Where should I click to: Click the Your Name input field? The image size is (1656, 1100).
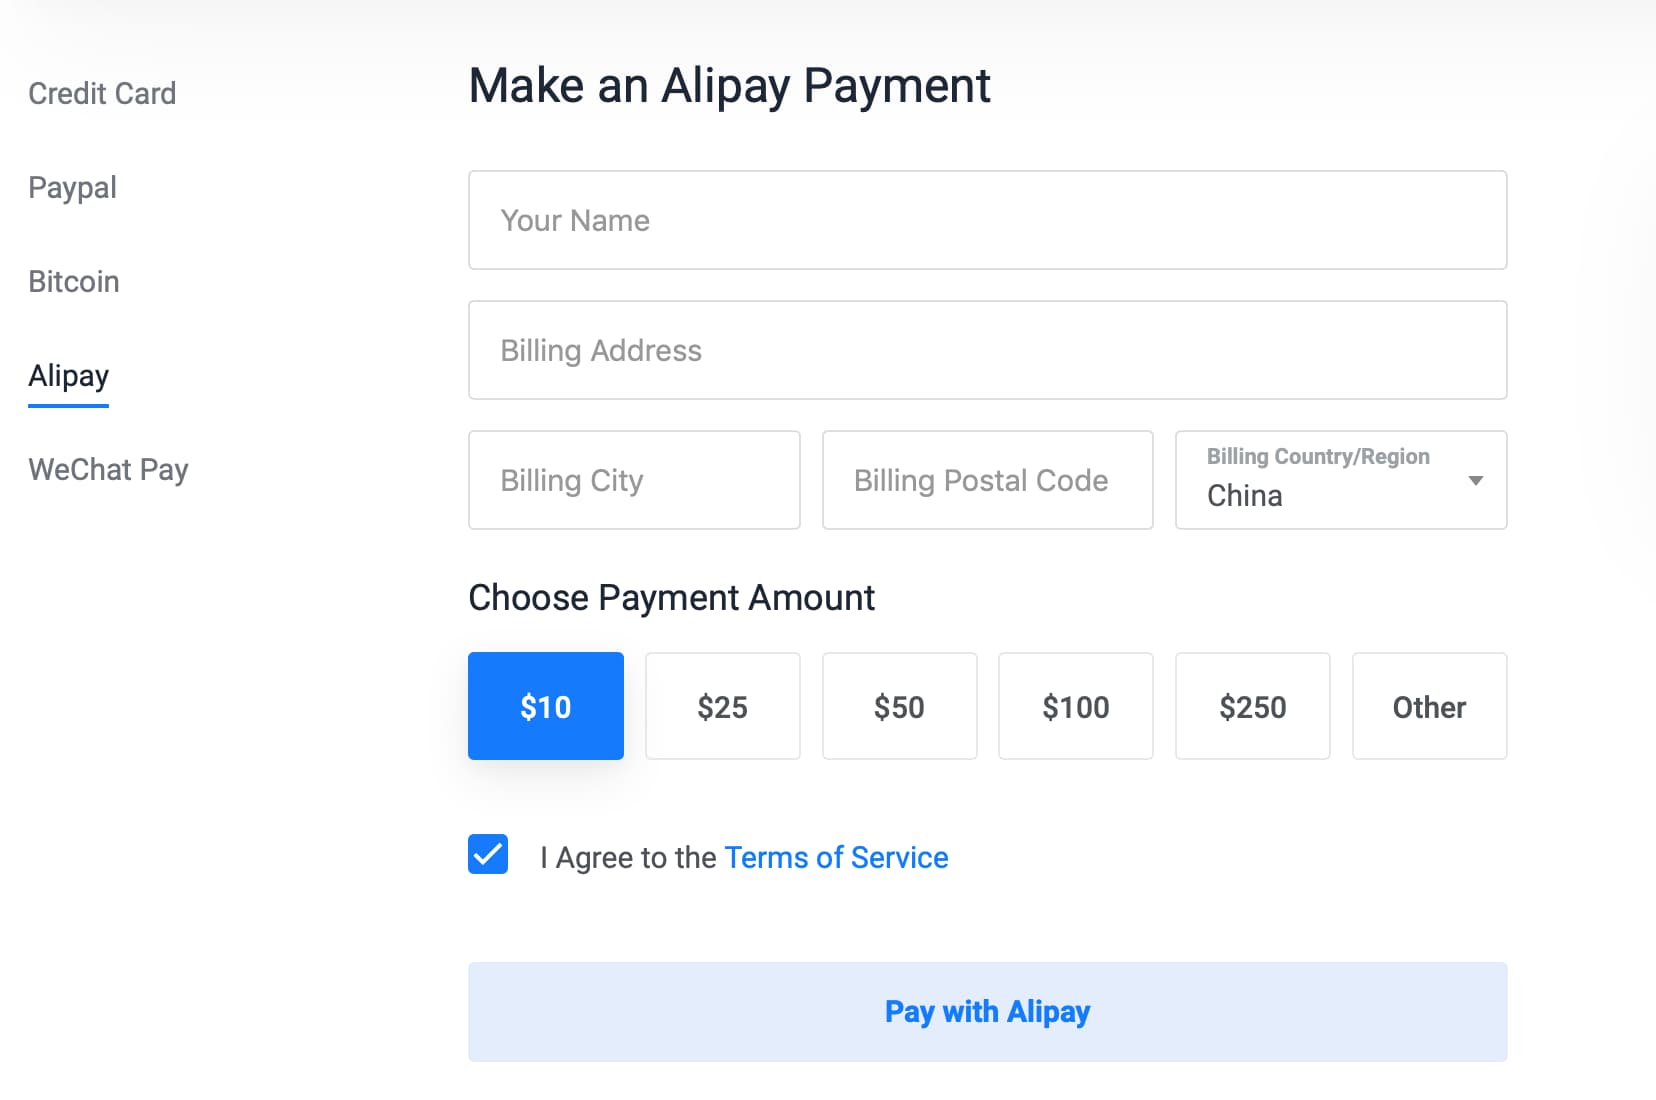[x=987, y=220]
